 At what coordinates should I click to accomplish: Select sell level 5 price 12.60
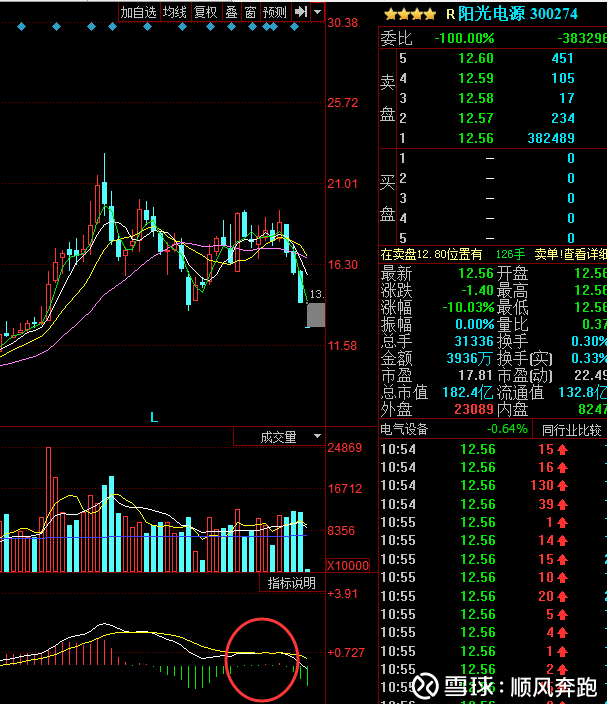[476, 58]
